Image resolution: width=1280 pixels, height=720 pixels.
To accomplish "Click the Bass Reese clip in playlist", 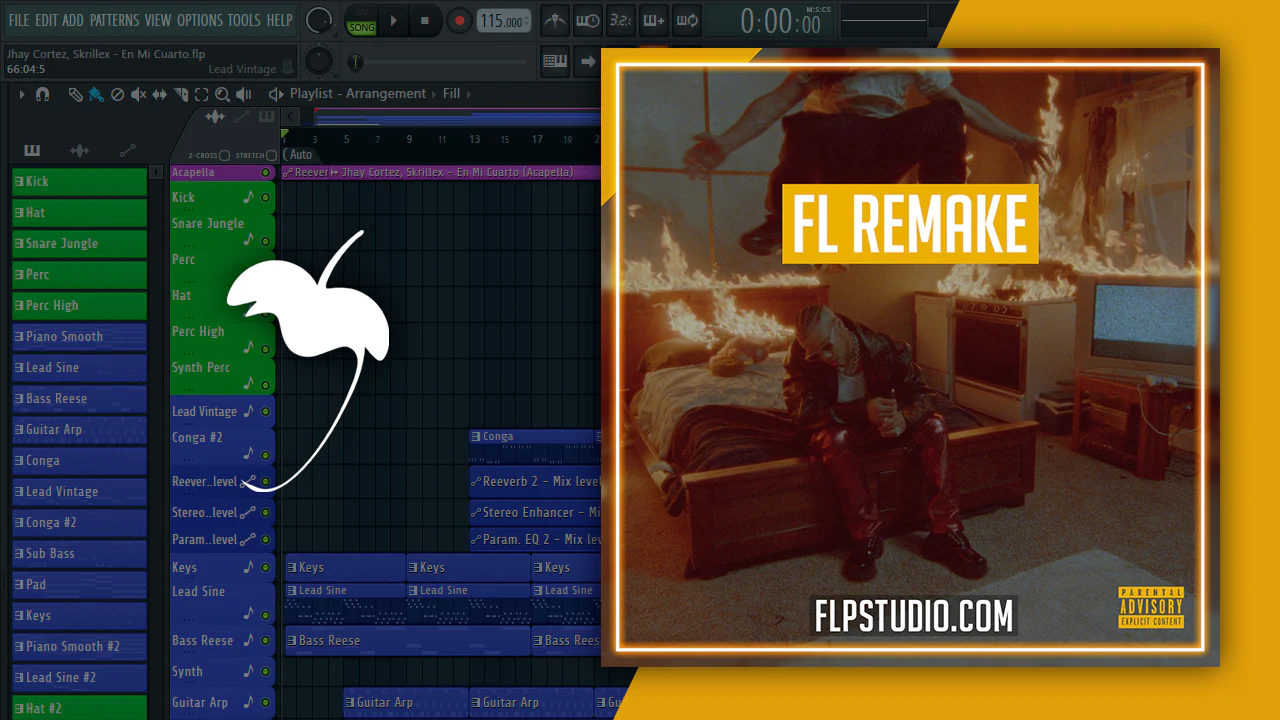I will click(407, 641).
